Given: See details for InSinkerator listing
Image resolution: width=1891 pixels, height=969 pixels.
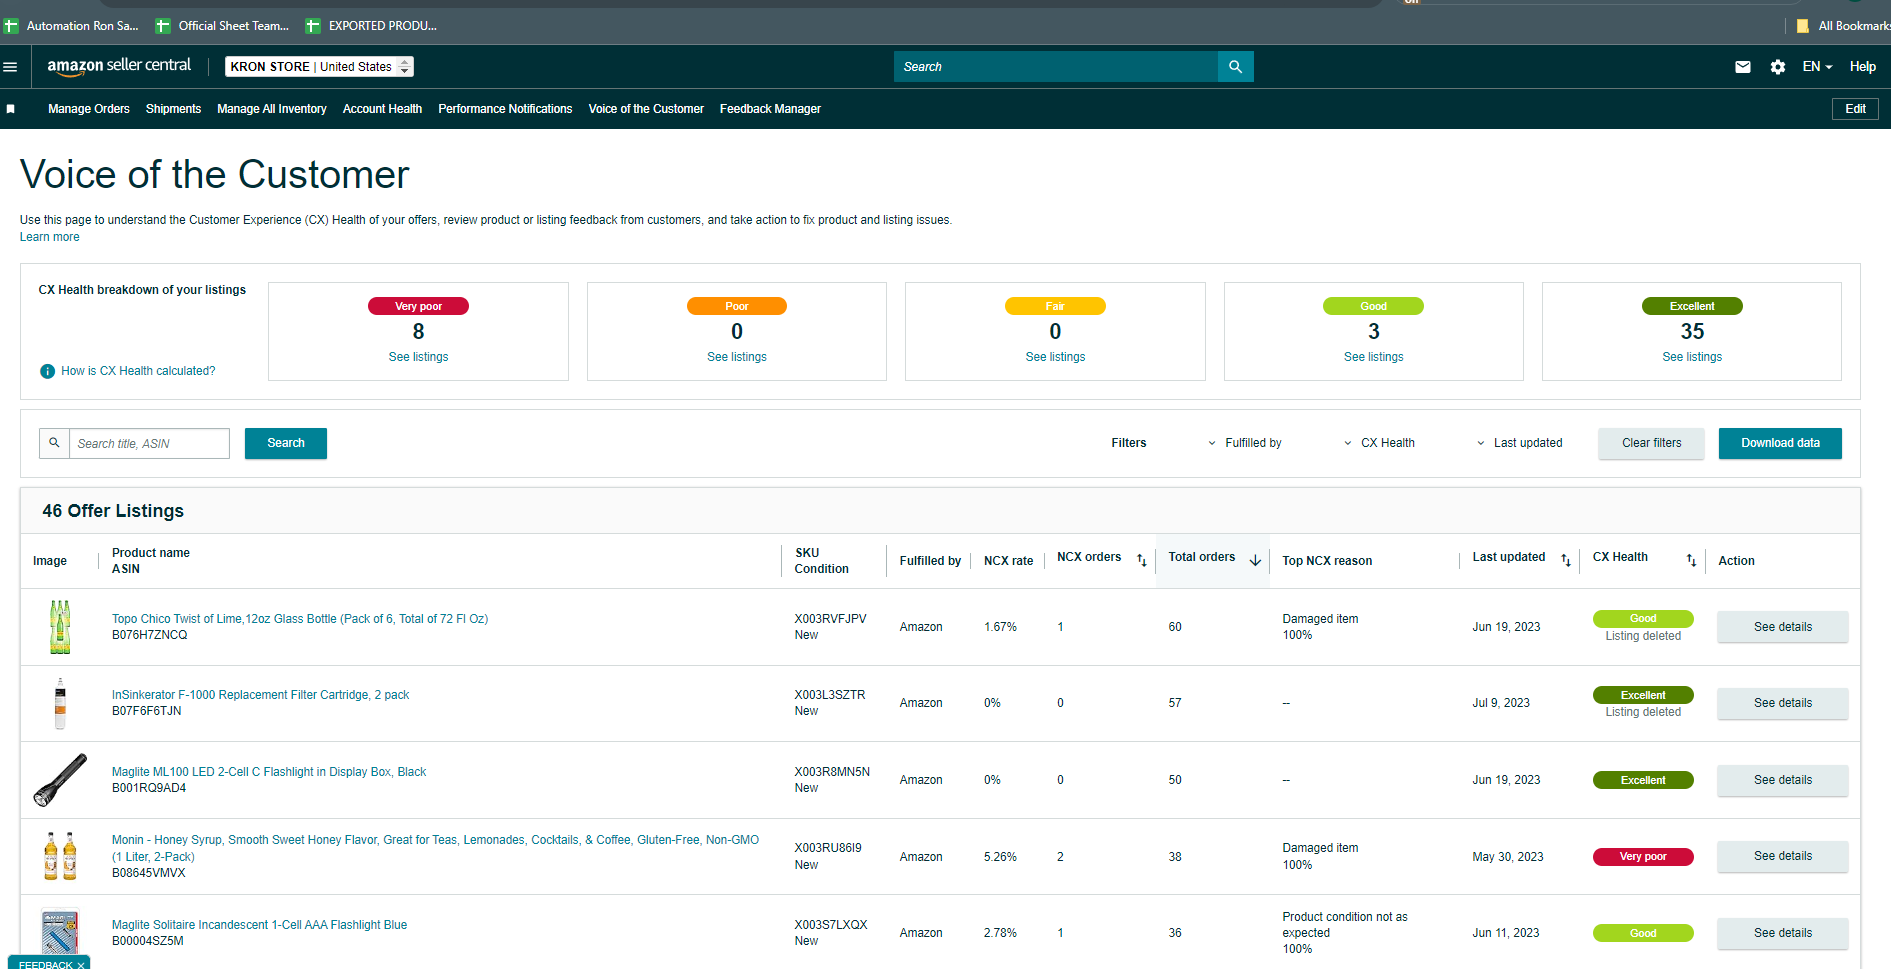Looking at the screenshot, I should point(1782,703).
